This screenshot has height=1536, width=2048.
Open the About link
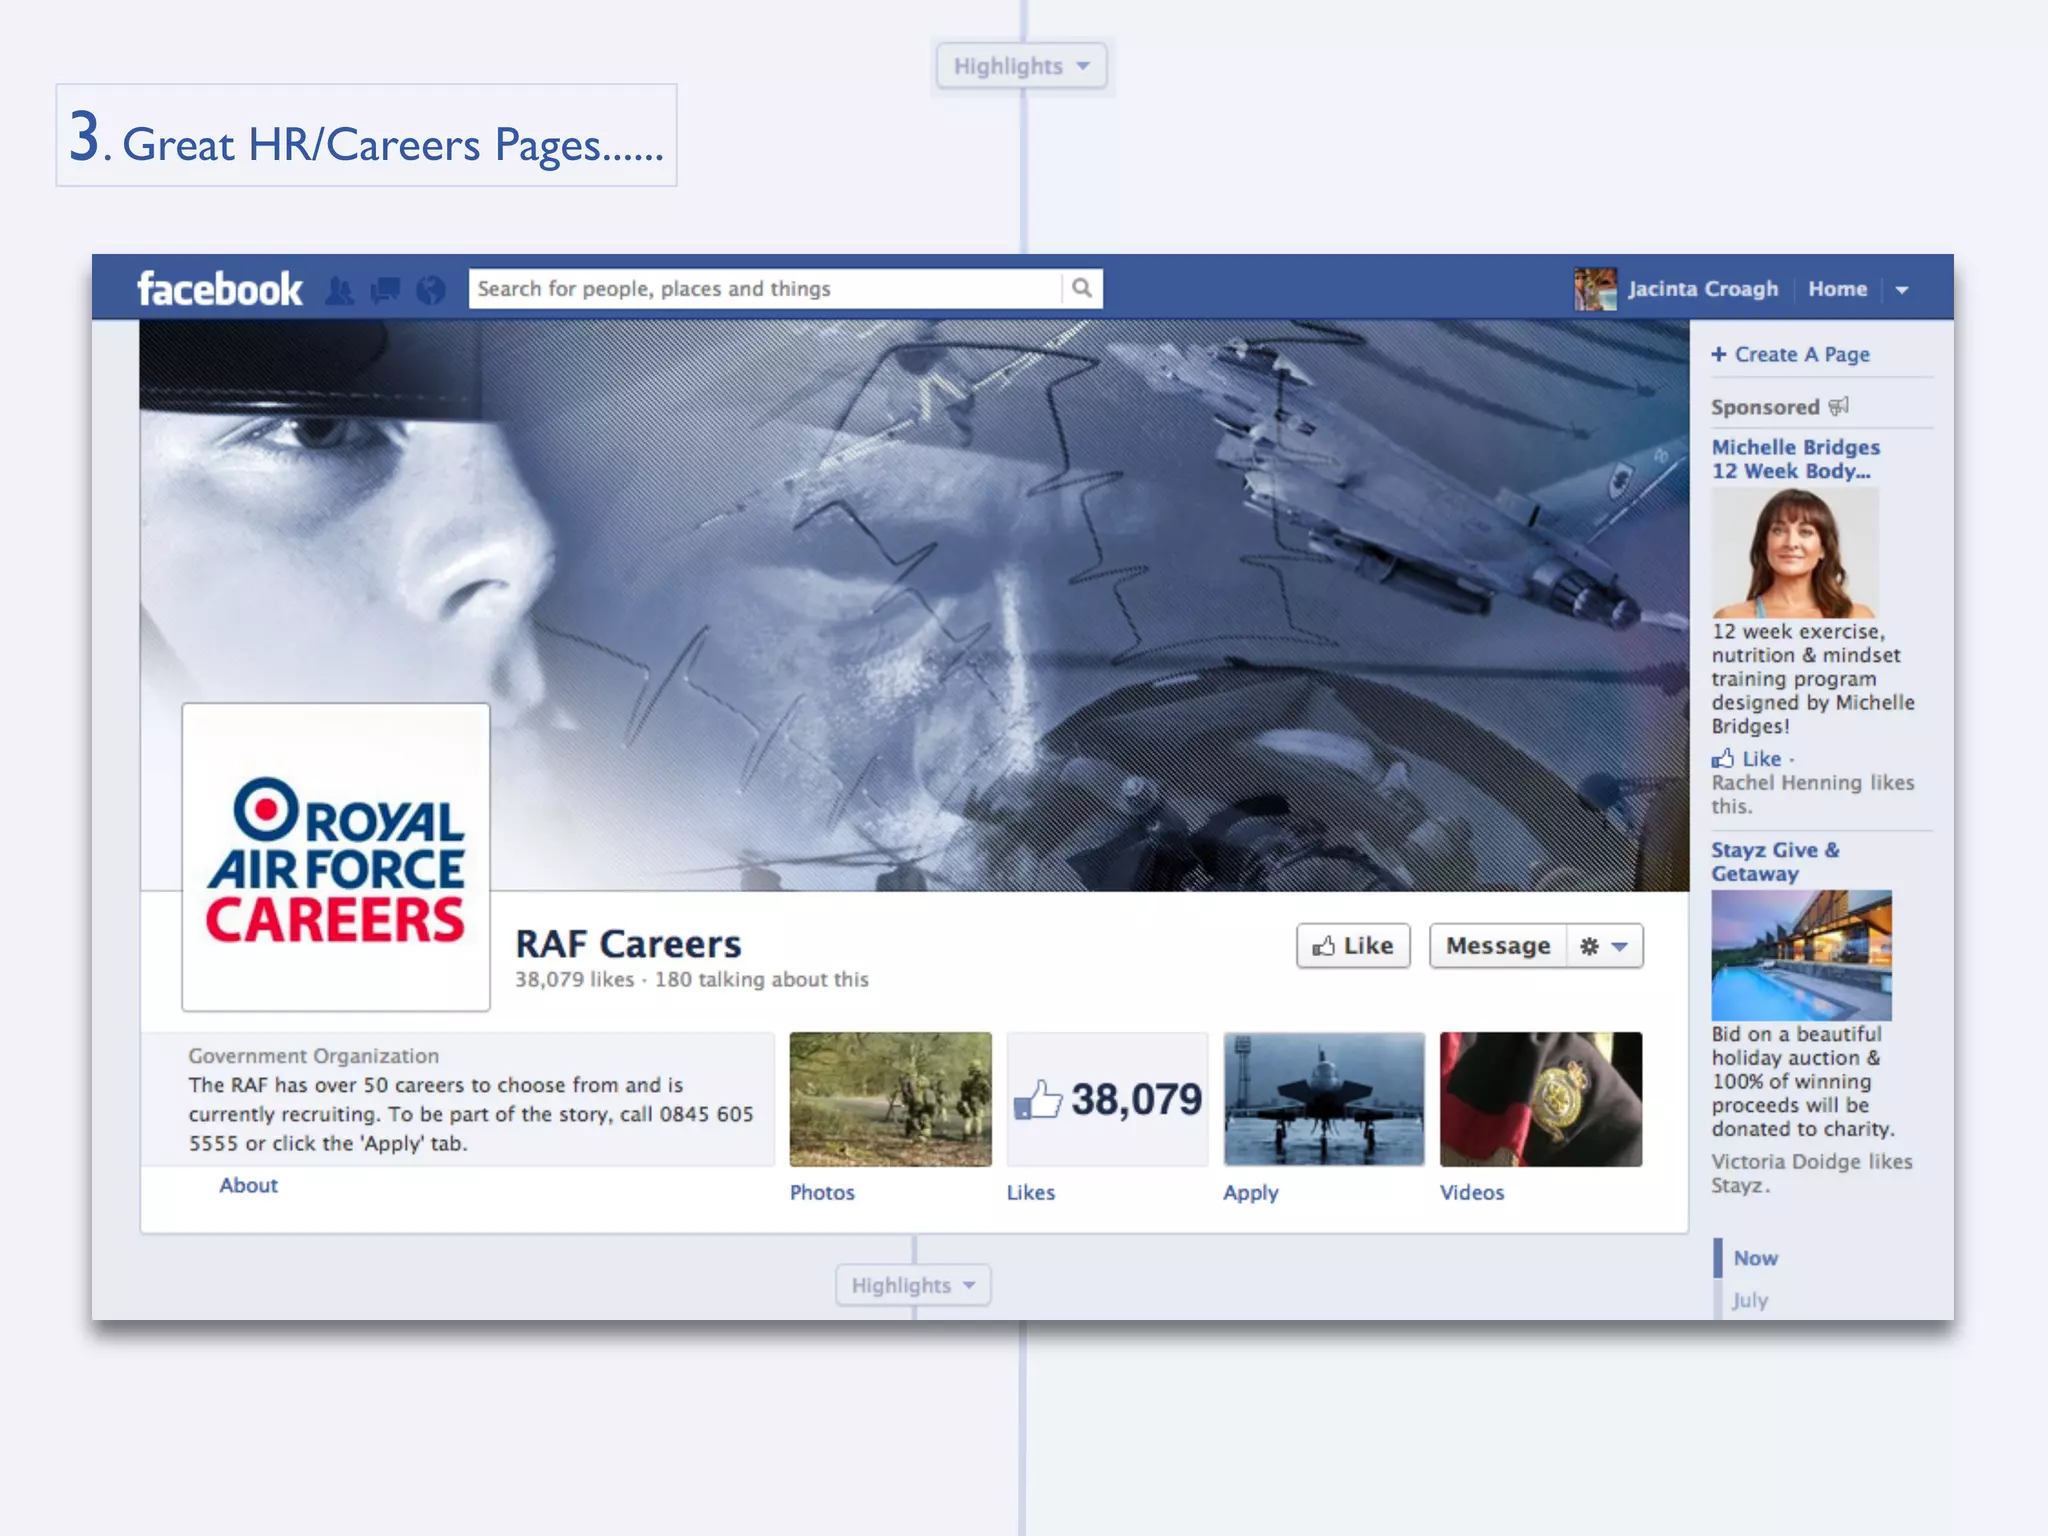point(248,1185)
